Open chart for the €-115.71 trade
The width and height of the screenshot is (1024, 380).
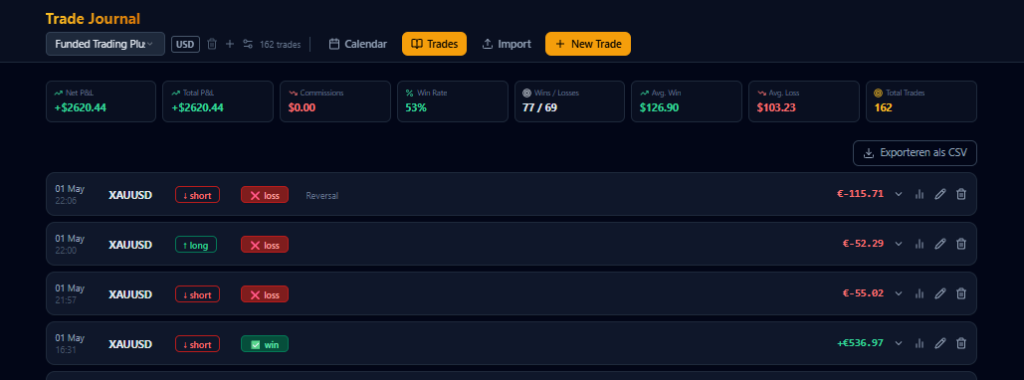pos(920,194)
